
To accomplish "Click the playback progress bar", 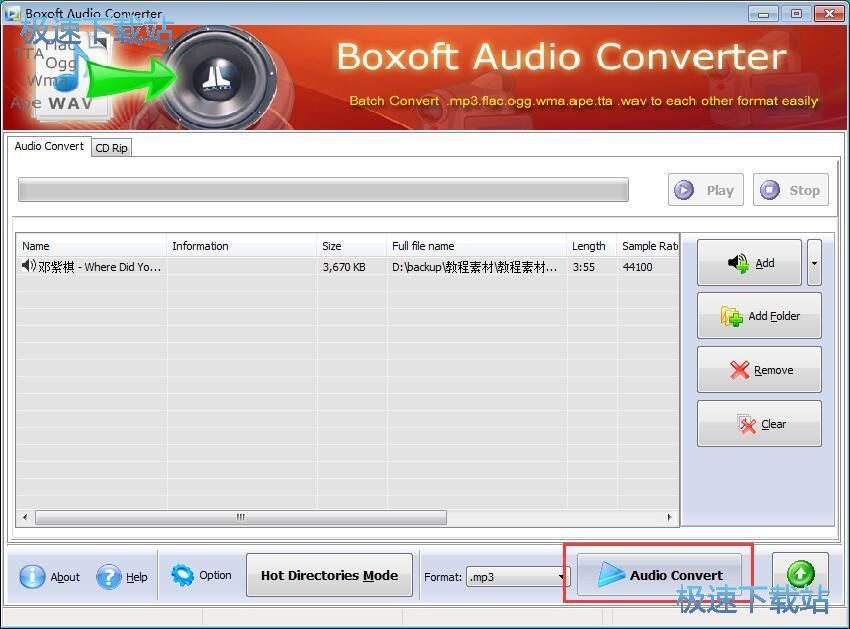I will pyautogui.click(x=323, y=190).
